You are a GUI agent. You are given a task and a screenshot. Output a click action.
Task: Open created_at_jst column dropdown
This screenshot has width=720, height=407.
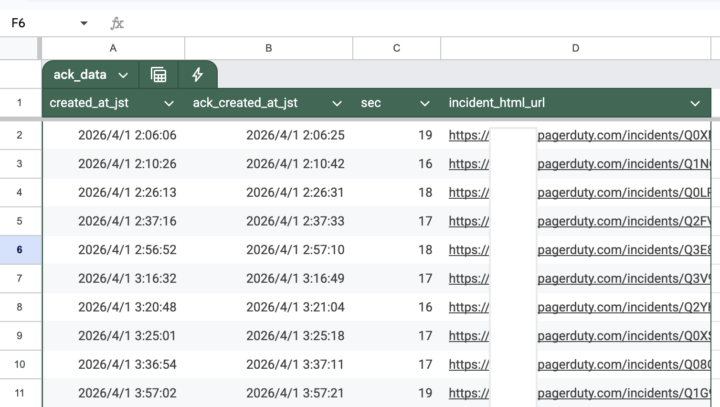click(x=168, y=103)
